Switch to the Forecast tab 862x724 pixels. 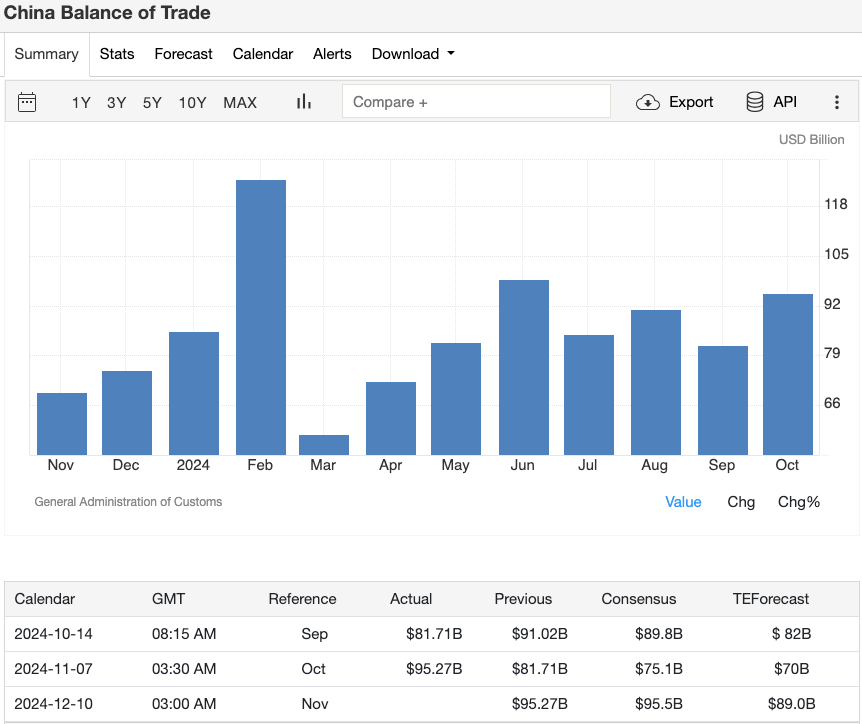[183, 54]
